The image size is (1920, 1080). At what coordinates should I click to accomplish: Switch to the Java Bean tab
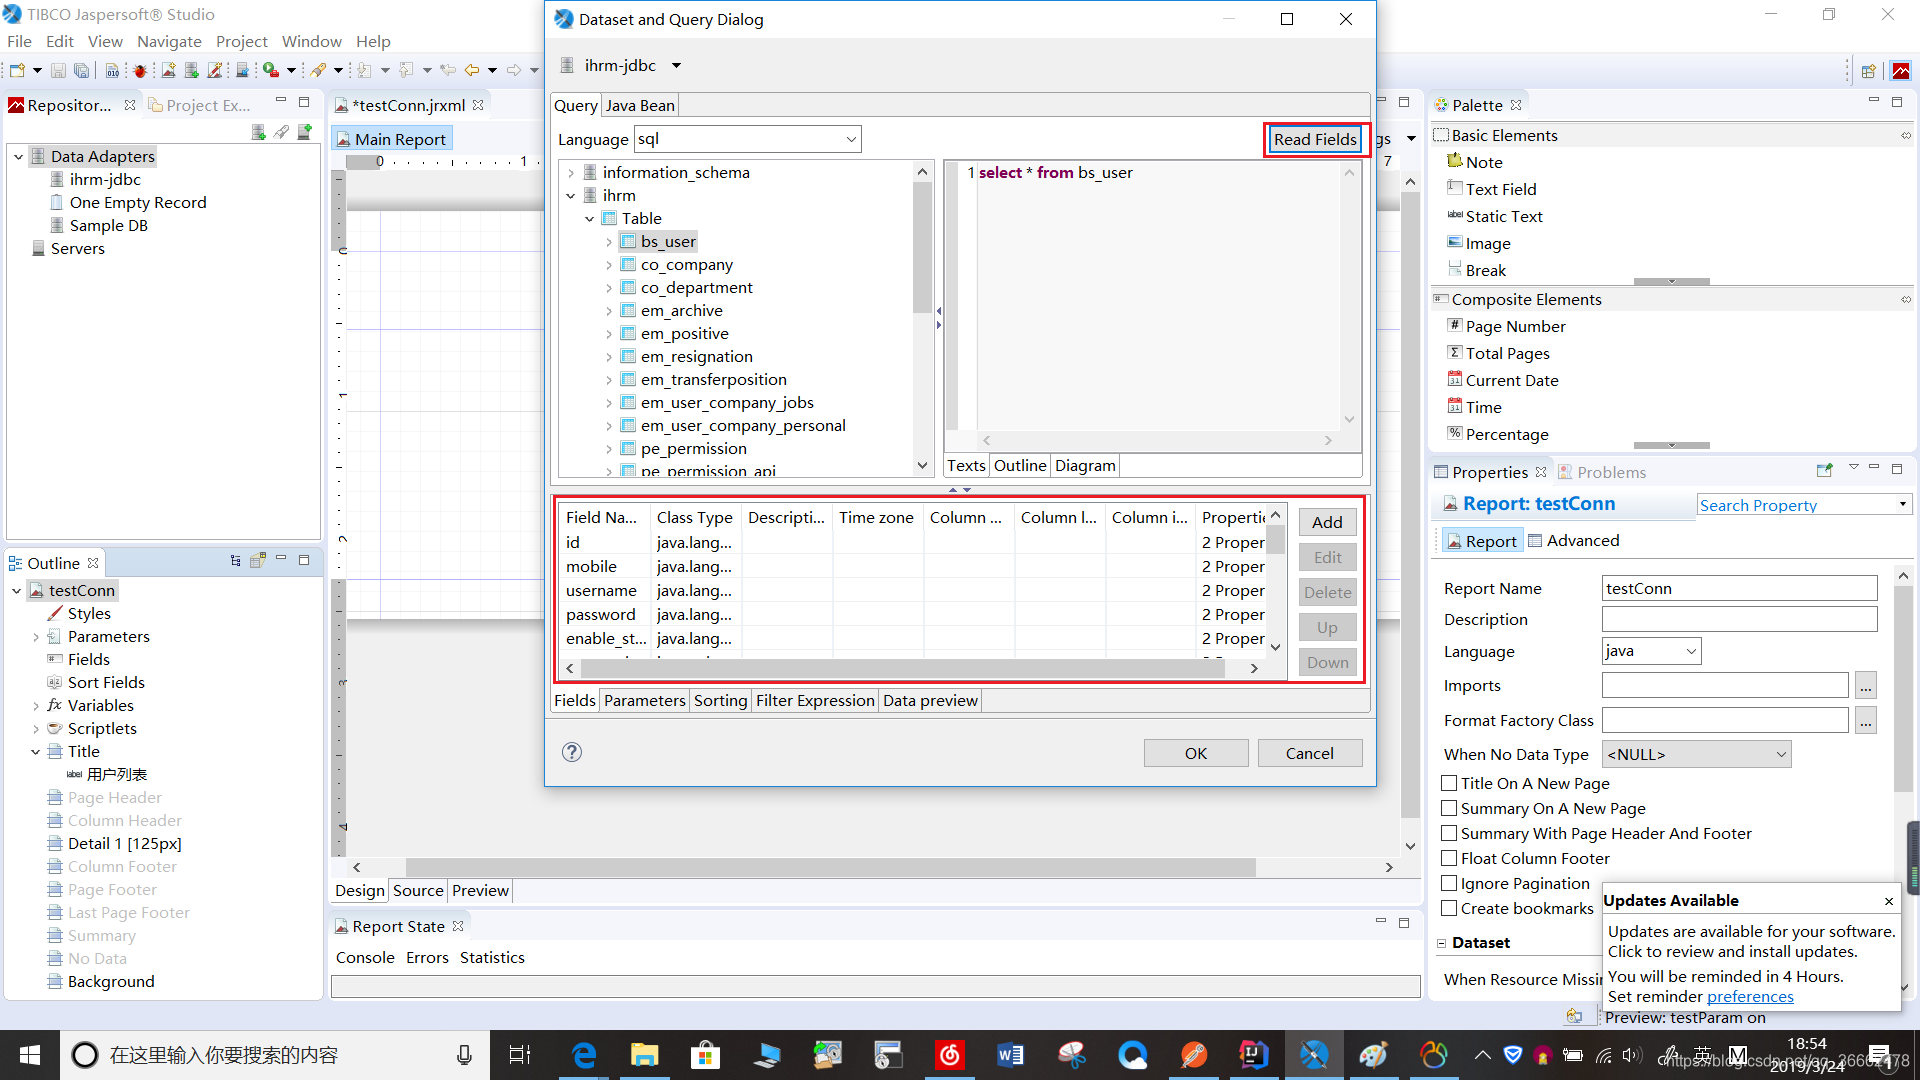pyautogui.click(x=640, y=105)
